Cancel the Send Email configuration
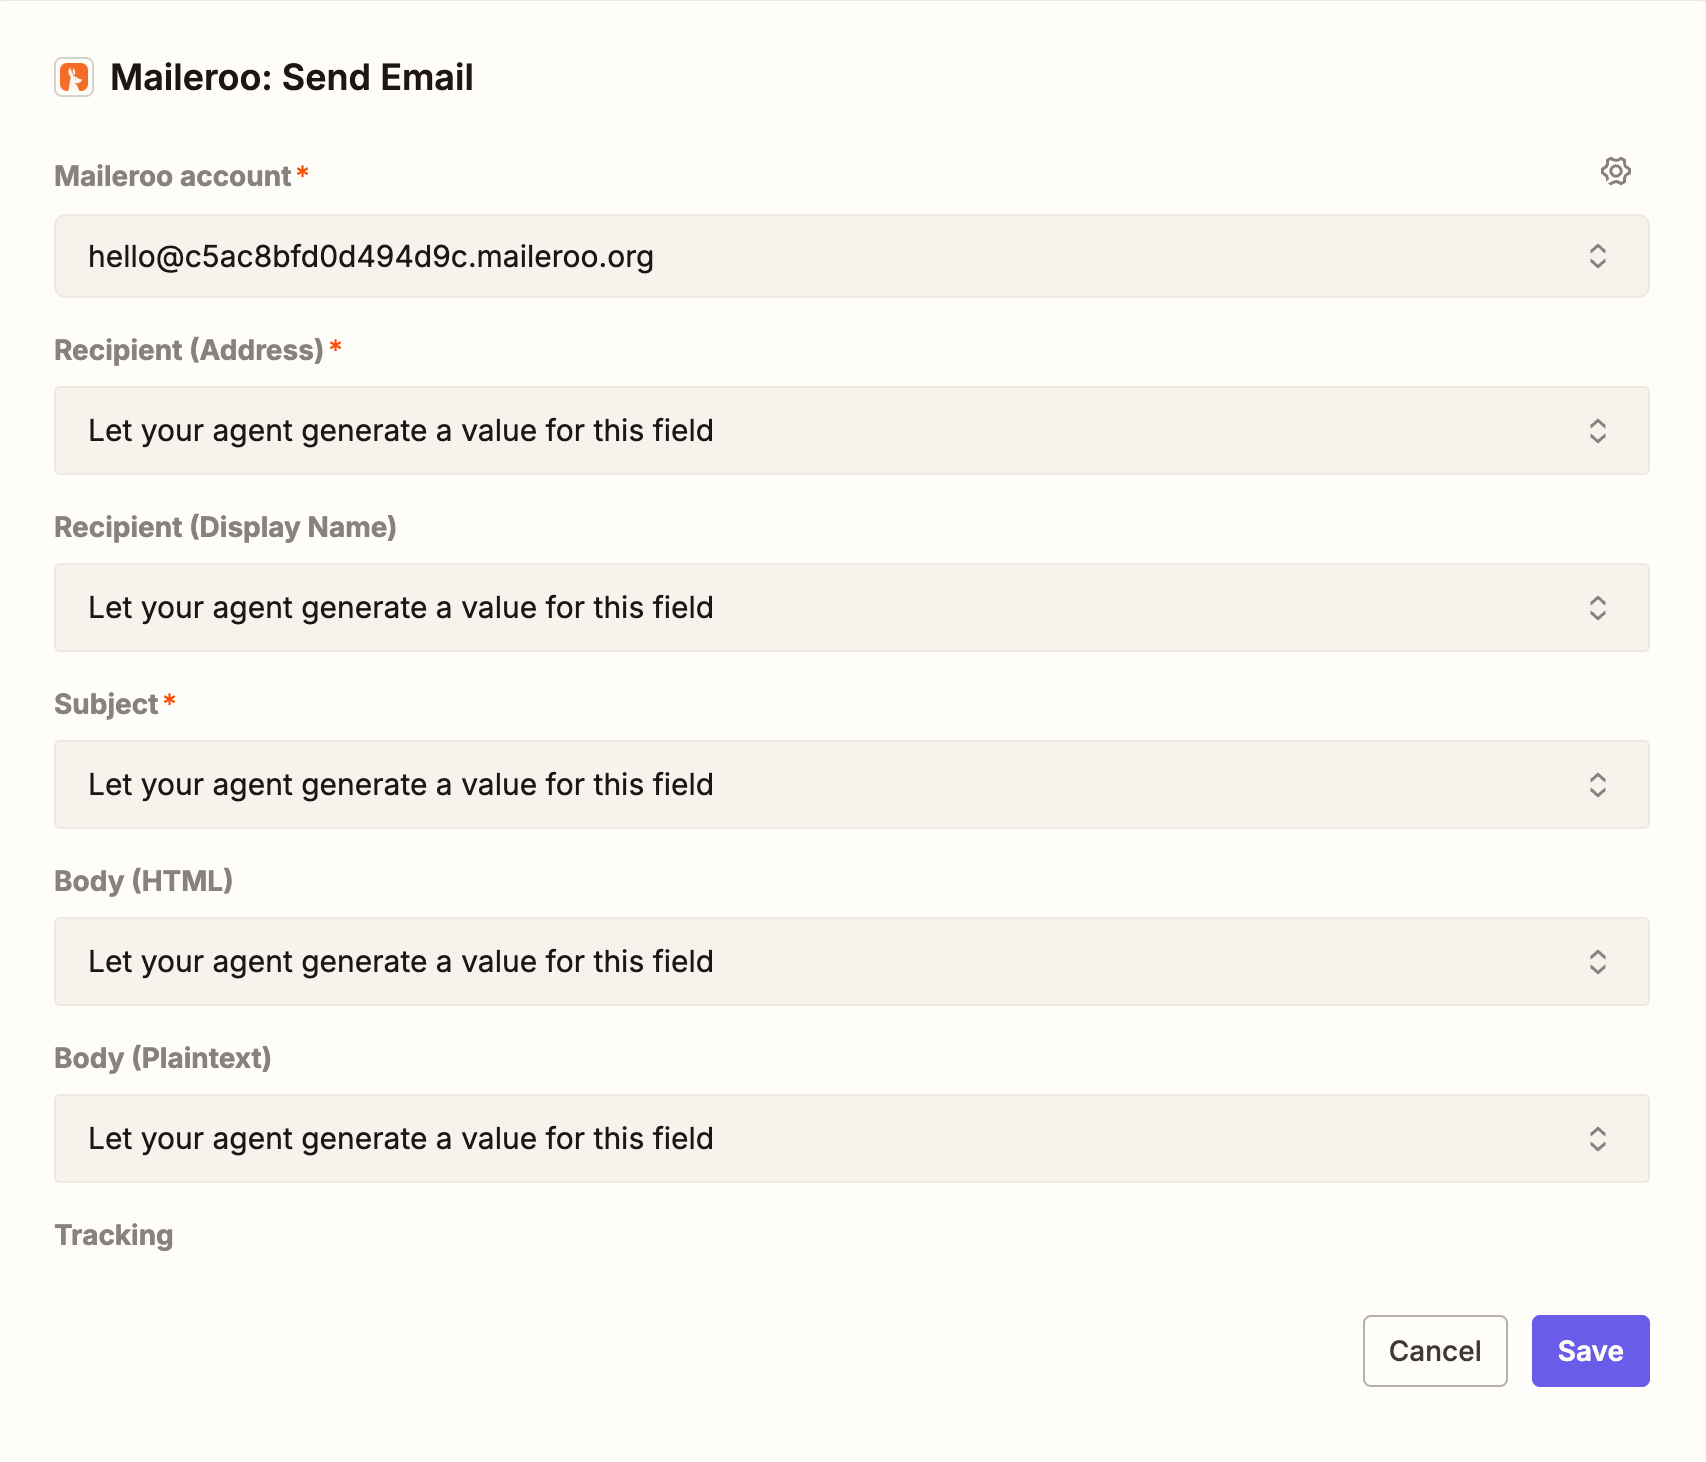The width and height of the screenshot is (1706, 1462). pos(1434,1351)
